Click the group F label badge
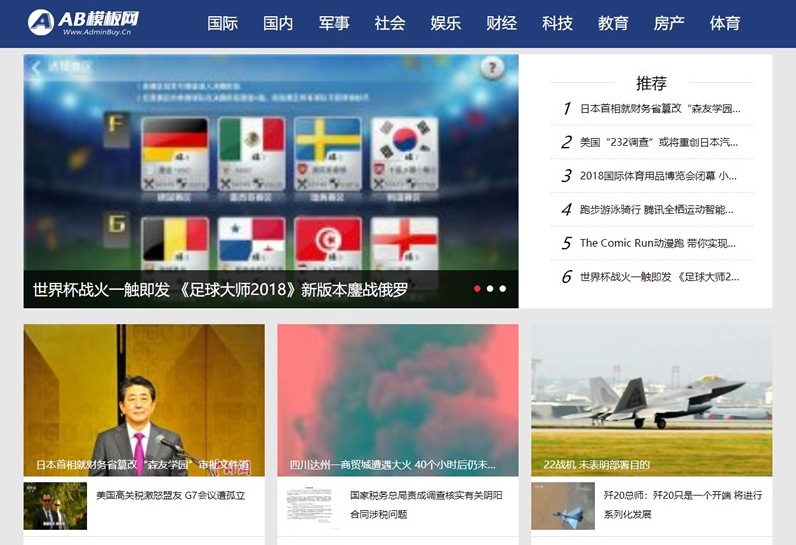Viewport: 796px width, 545px height. [x=116, y=130]
